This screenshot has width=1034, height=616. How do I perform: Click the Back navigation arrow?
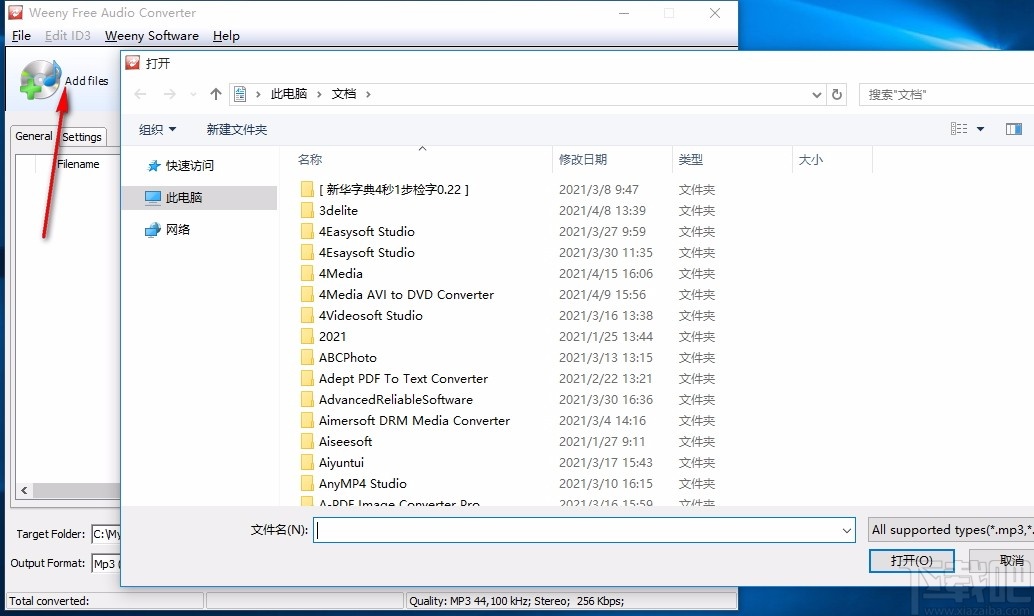140,94
